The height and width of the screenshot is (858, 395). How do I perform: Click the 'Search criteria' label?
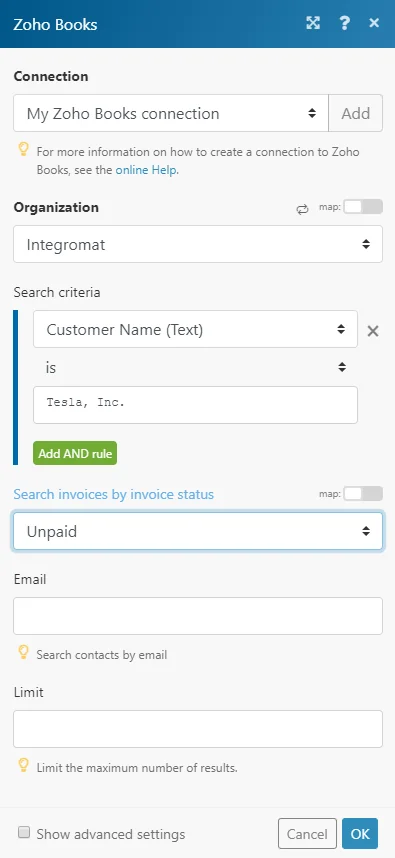pyautogui.click(x=57, y=292)
